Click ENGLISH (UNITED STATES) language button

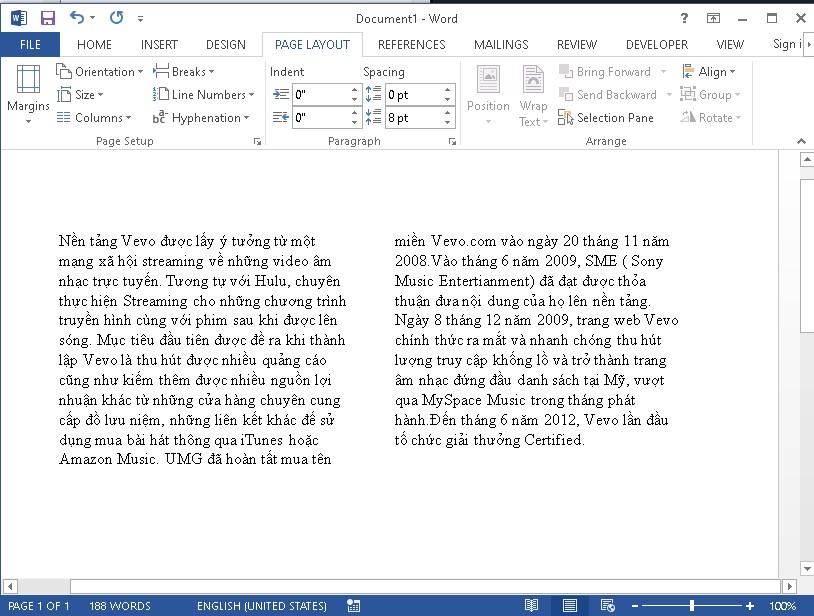tap(261, 606)
